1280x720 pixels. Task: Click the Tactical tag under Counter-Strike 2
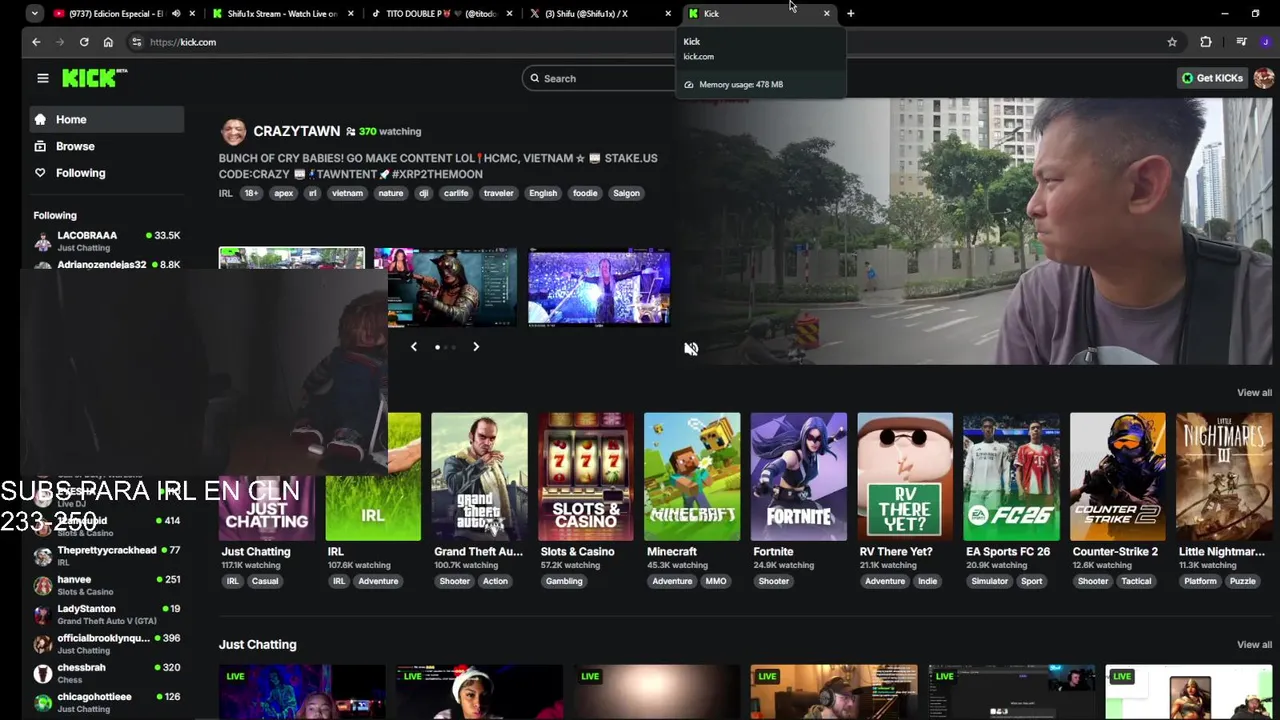(x=1136, y=581)
